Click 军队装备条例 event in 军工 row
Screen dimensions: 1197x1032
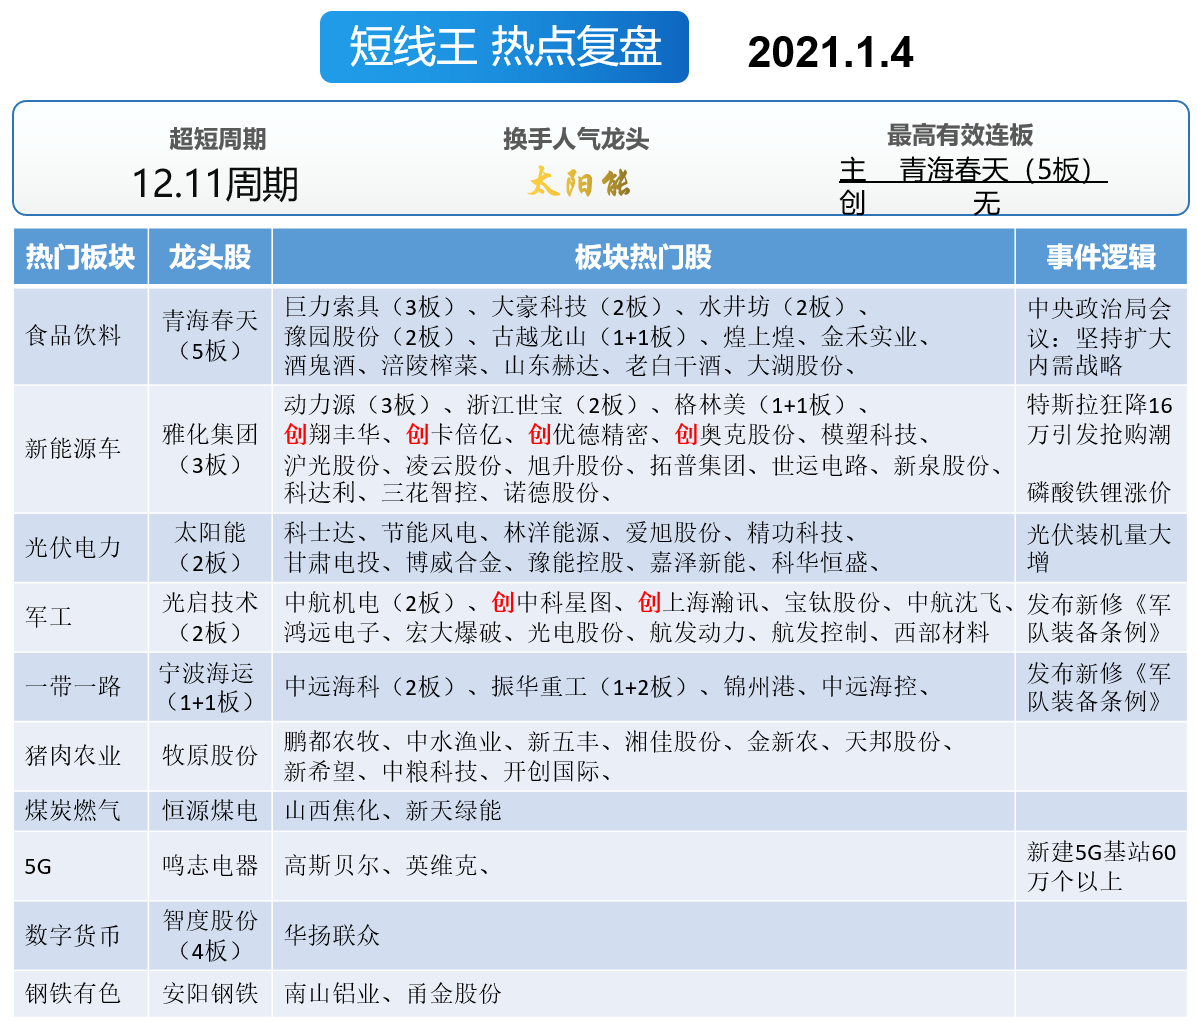click(1099, 618)
